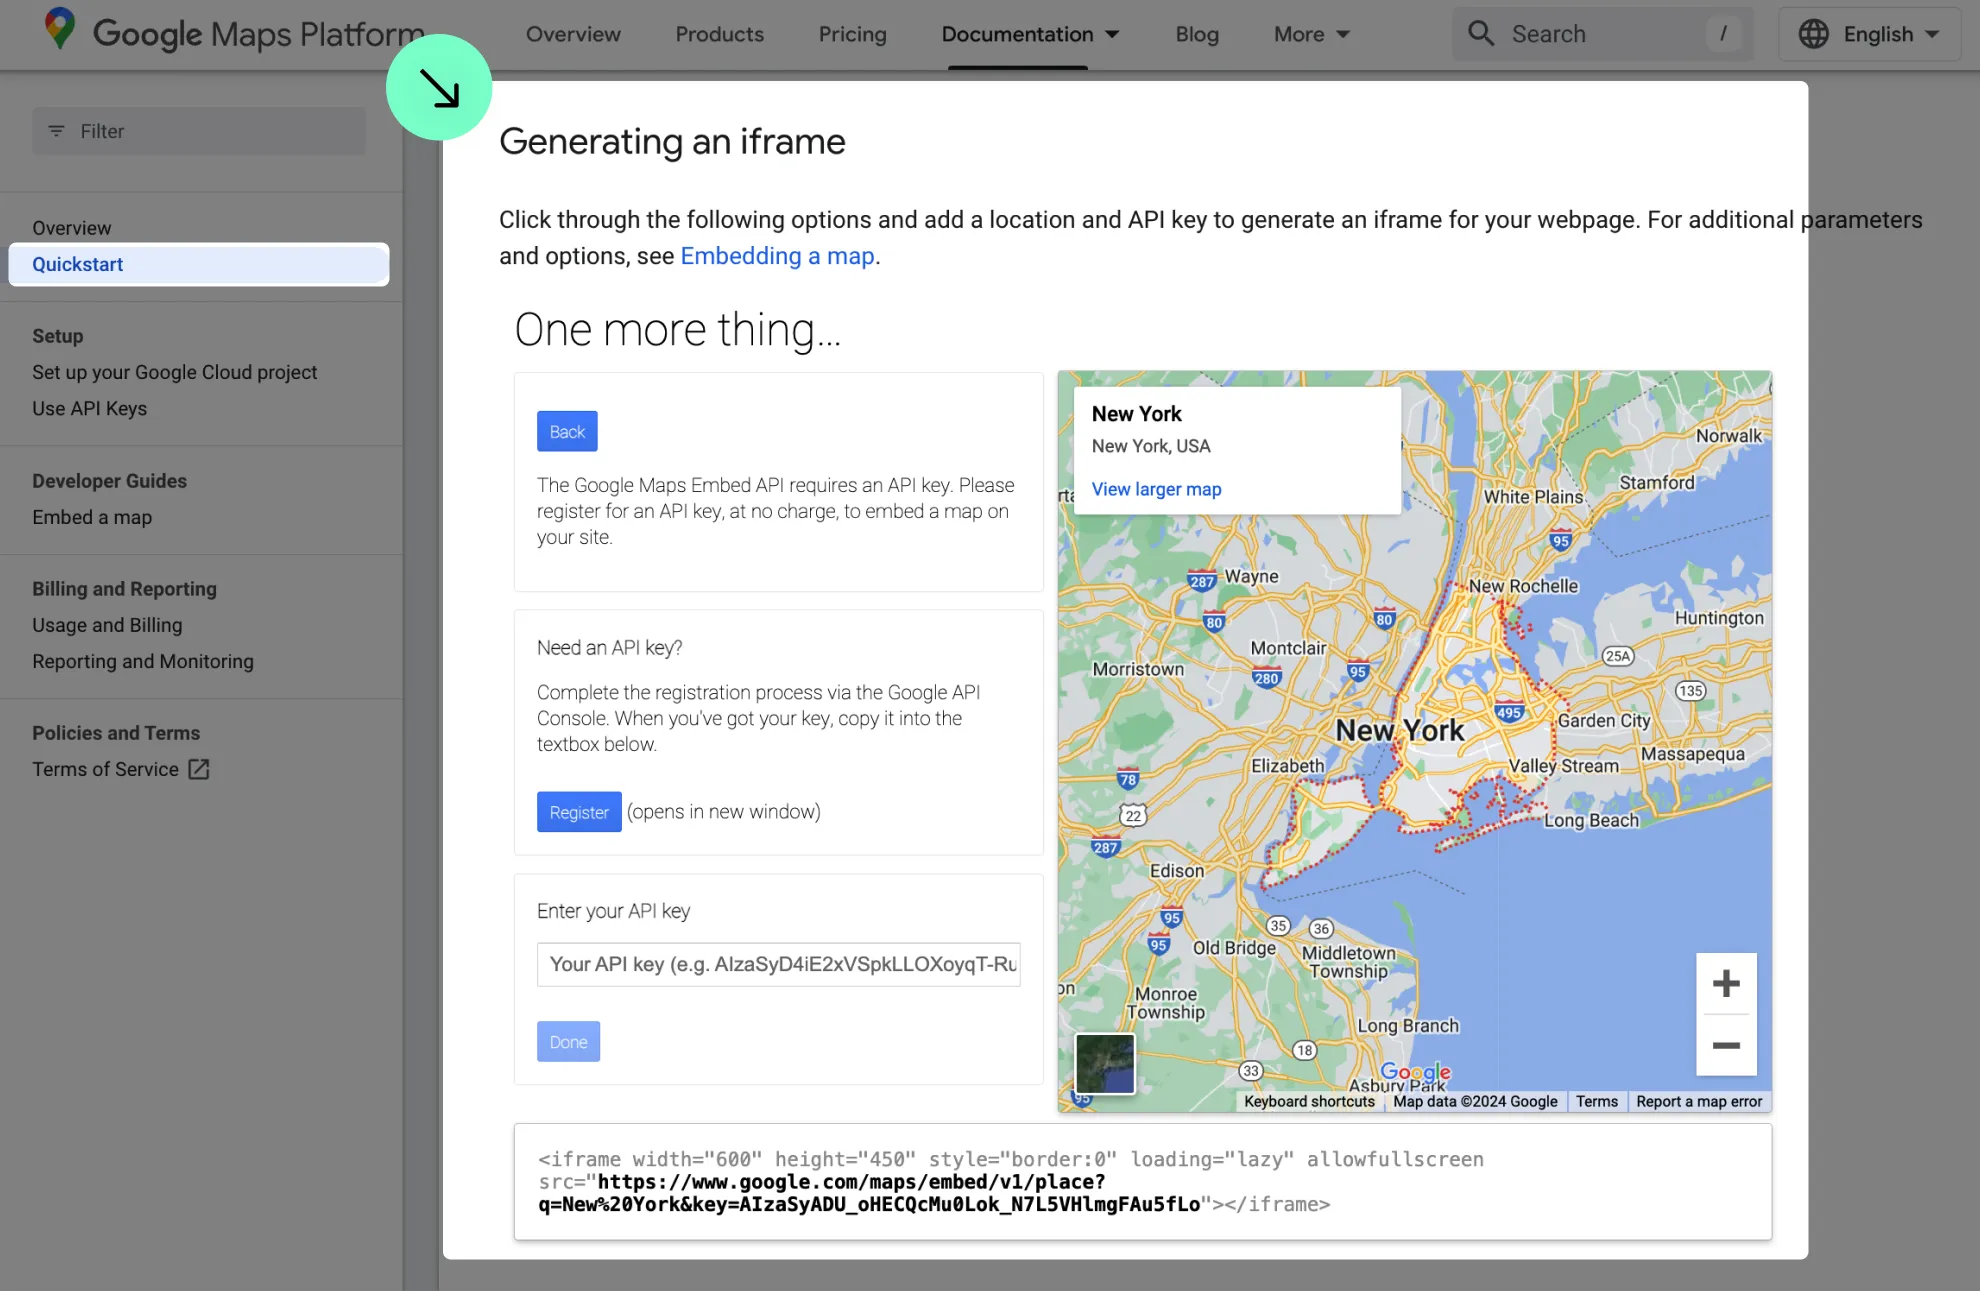1980x1291 pixels.
Task: Click the Google logo on the map
Action: [1415, 1072]
